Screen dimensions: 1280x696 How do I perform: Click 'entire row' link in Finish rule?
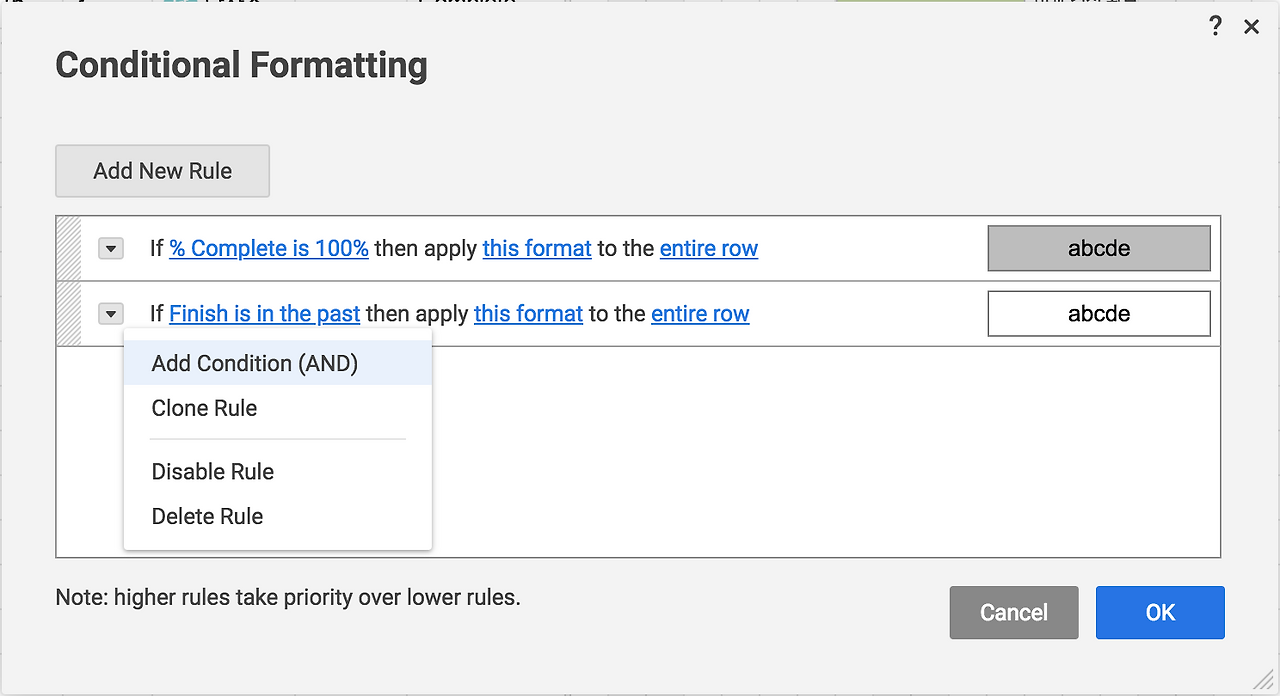click(x=700, y=314)
